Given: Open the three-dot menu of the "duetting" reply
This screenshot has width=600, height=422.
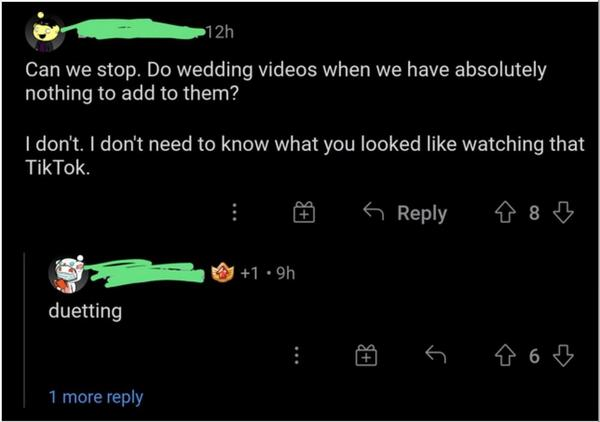Looking at the screenshot, I should tap(296, 355).
